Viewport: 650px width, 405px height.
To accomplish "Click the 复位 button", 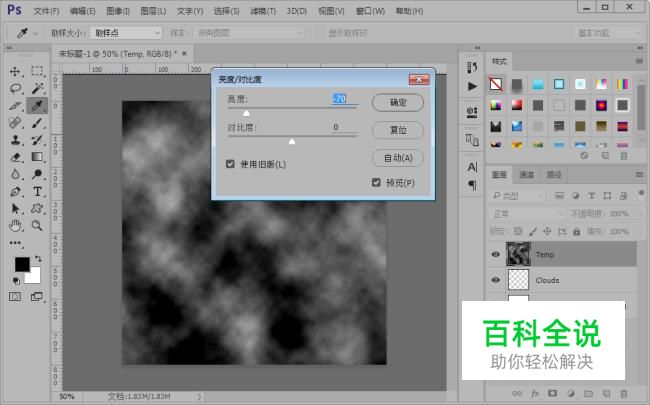I will click(x=398, y=130).
